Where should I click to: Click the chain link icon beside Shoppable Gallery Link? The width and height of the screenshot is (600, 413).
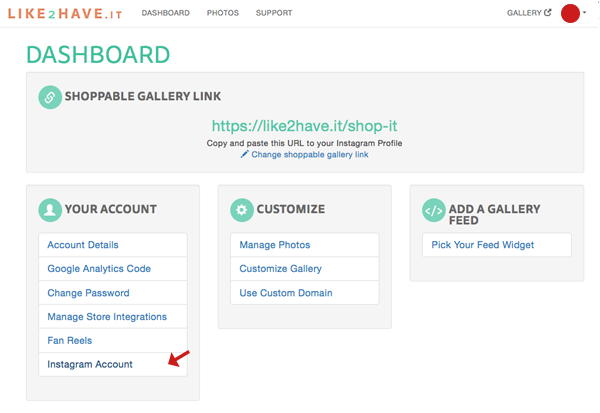(50, 97)
